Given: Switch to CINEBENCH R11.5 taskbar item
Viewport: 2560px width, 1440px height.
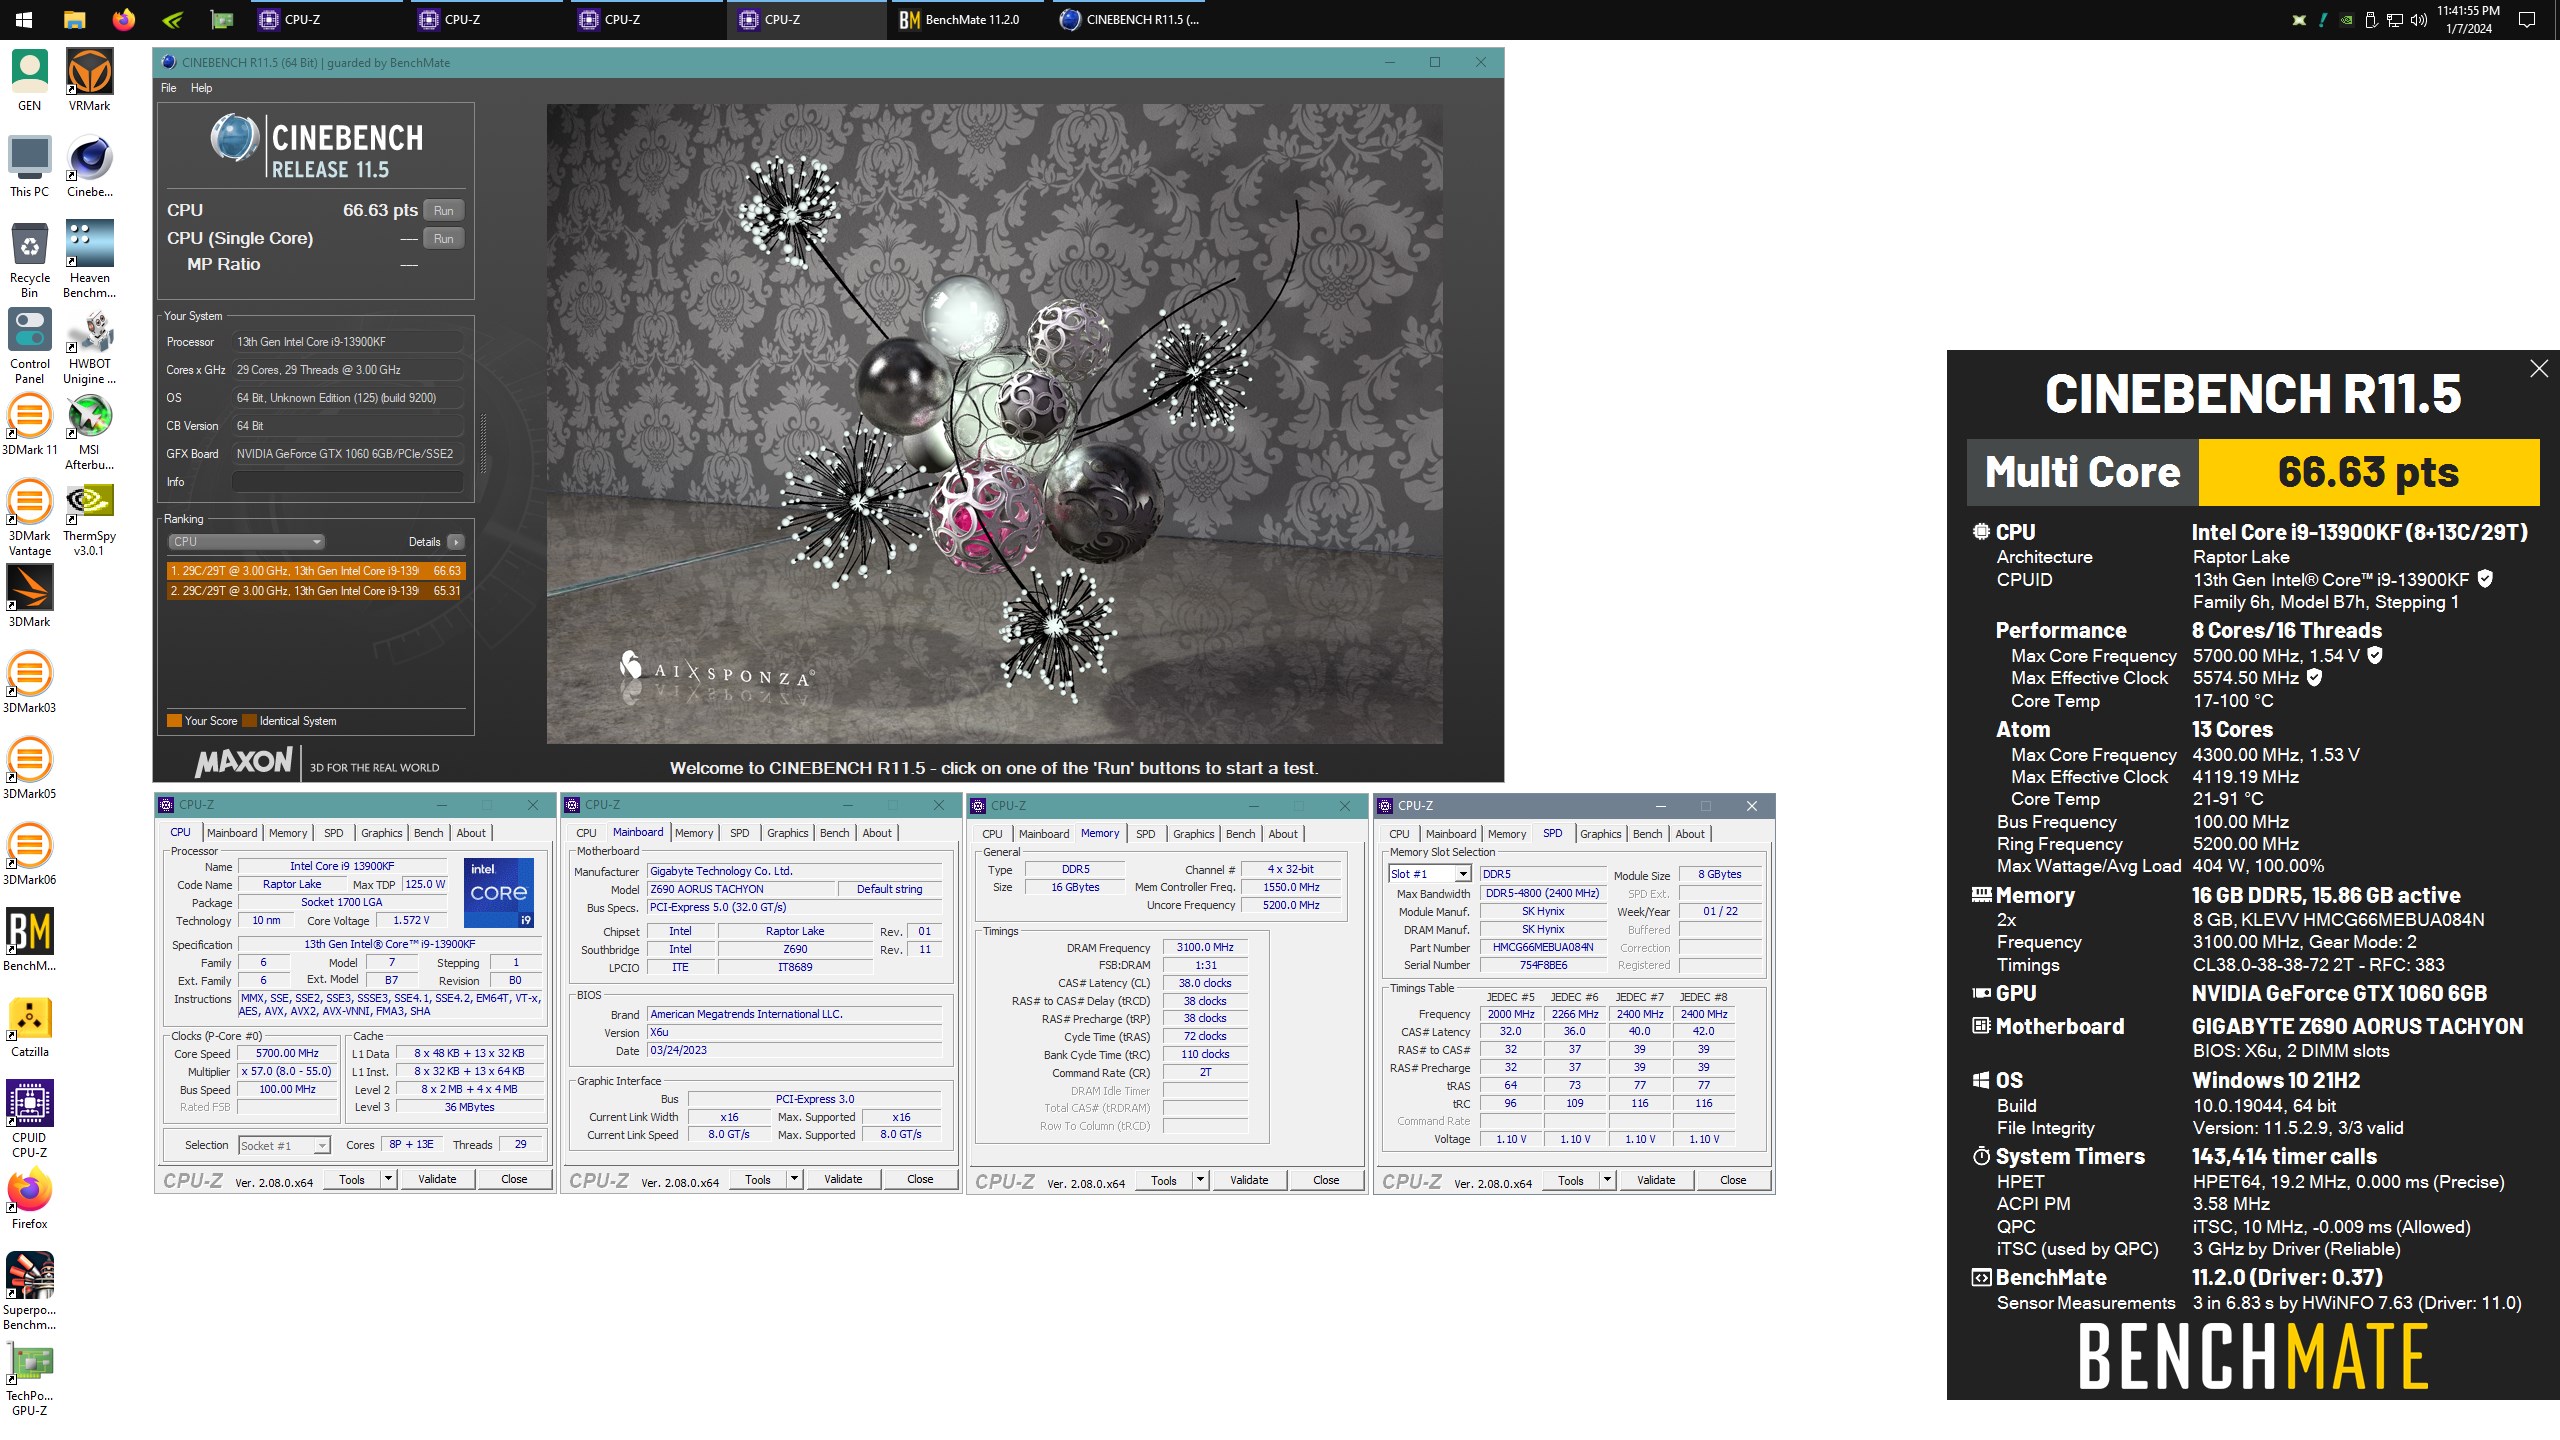Looking at the screenshot, I should tap(1128, 19).
